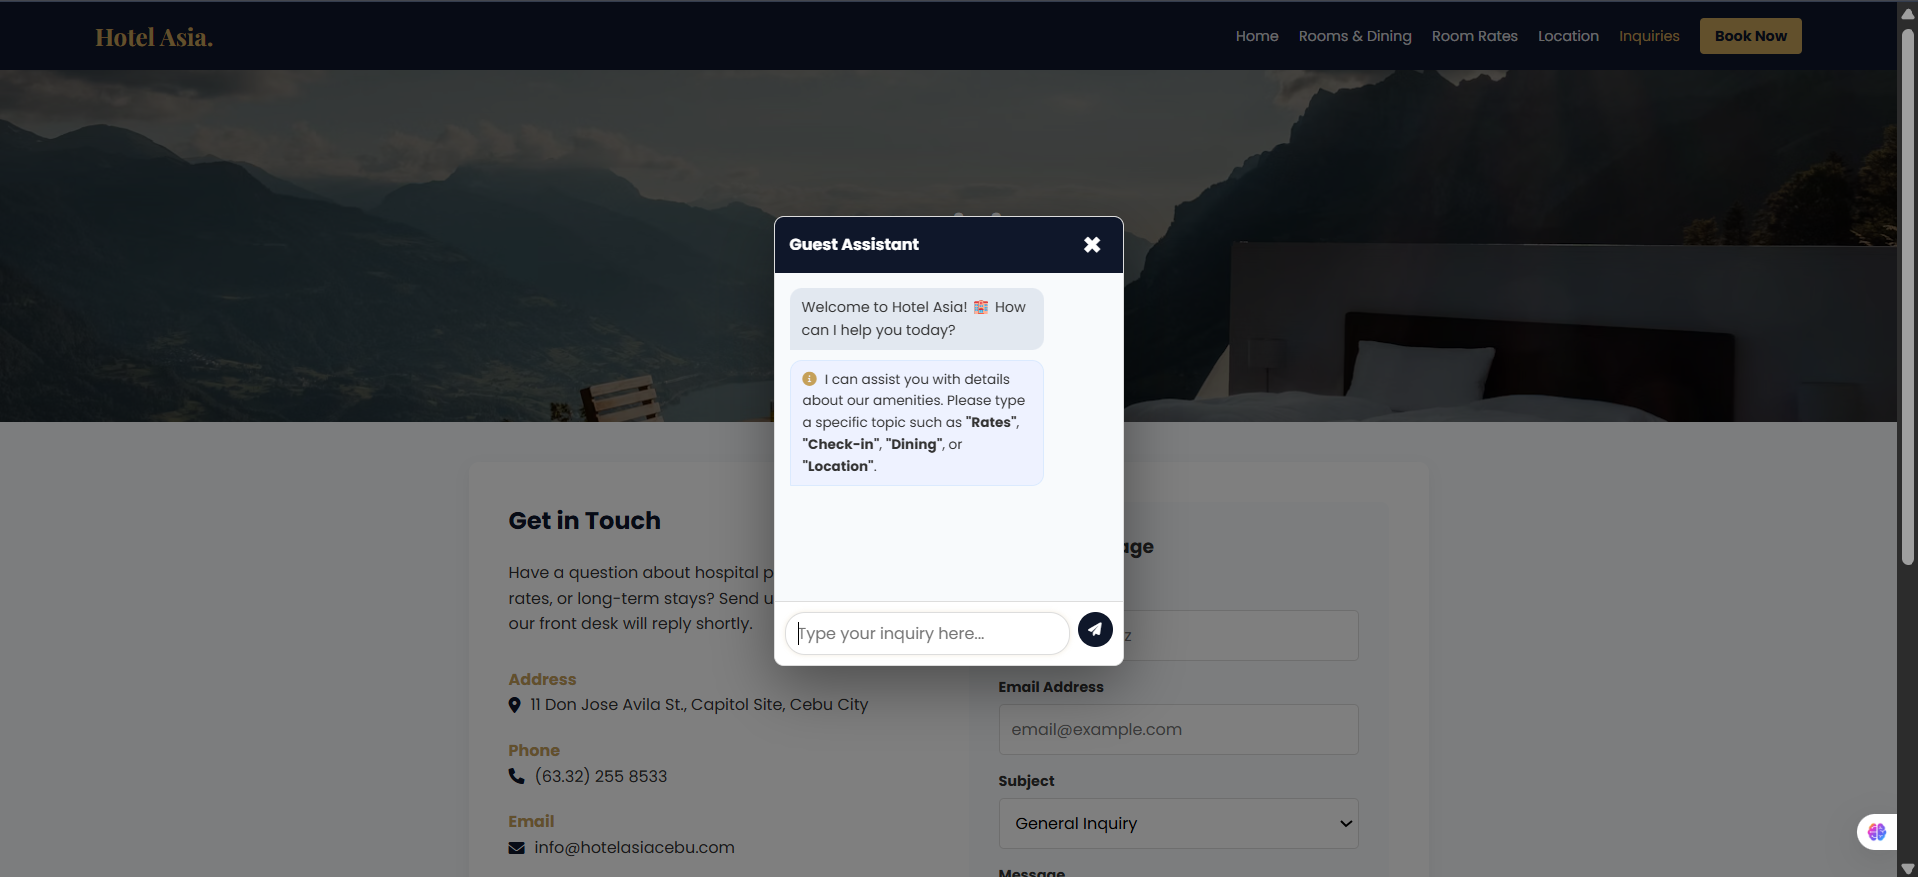
Task: Expand the Subject dropdown General Inquiry
Action: (x=1178, y=823)
